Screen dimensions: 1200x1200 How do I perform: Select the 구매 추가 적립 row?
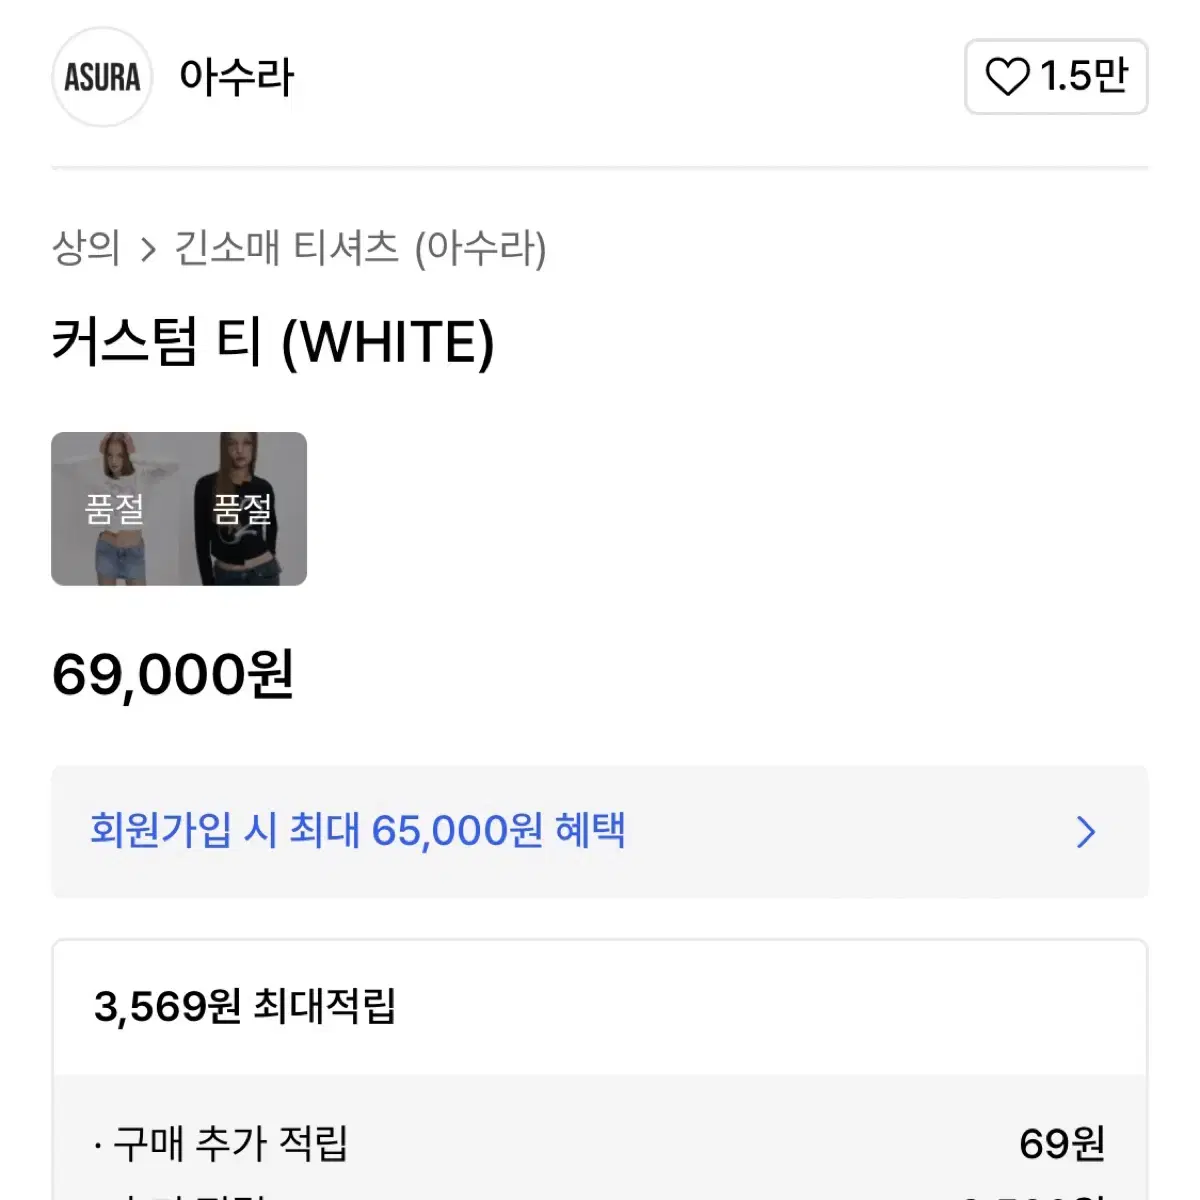[x=600, y=1143]
